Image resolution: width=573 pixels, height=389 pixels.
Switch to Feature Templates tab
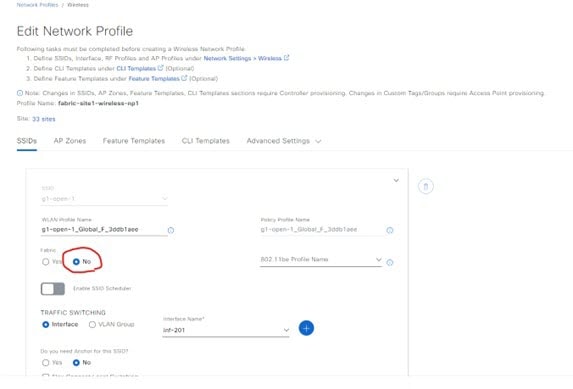click(134, 141)
